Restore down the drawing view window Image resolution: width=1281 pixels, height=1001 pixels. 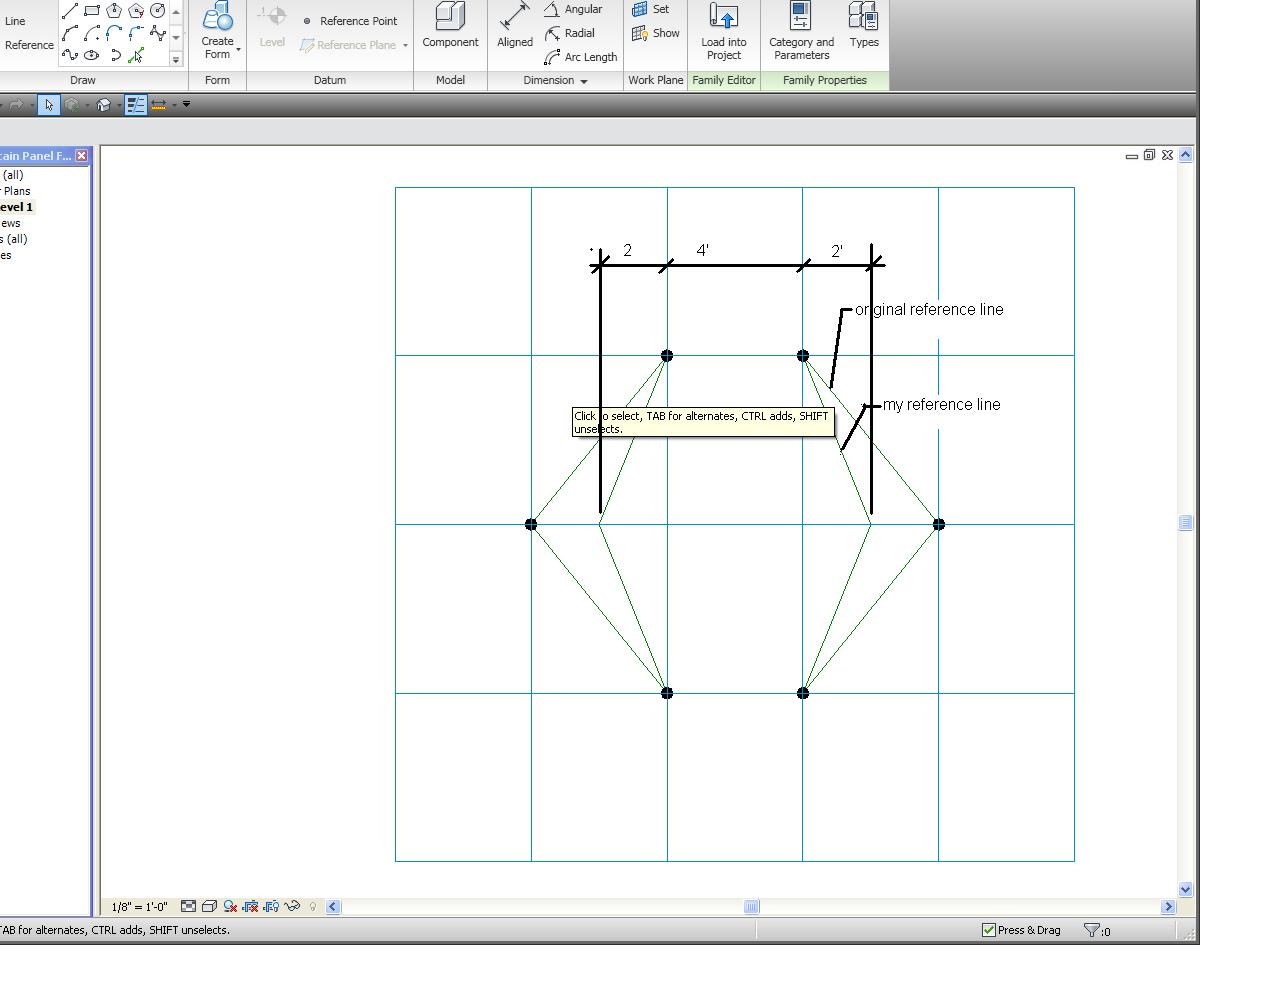pos(1149,155)
